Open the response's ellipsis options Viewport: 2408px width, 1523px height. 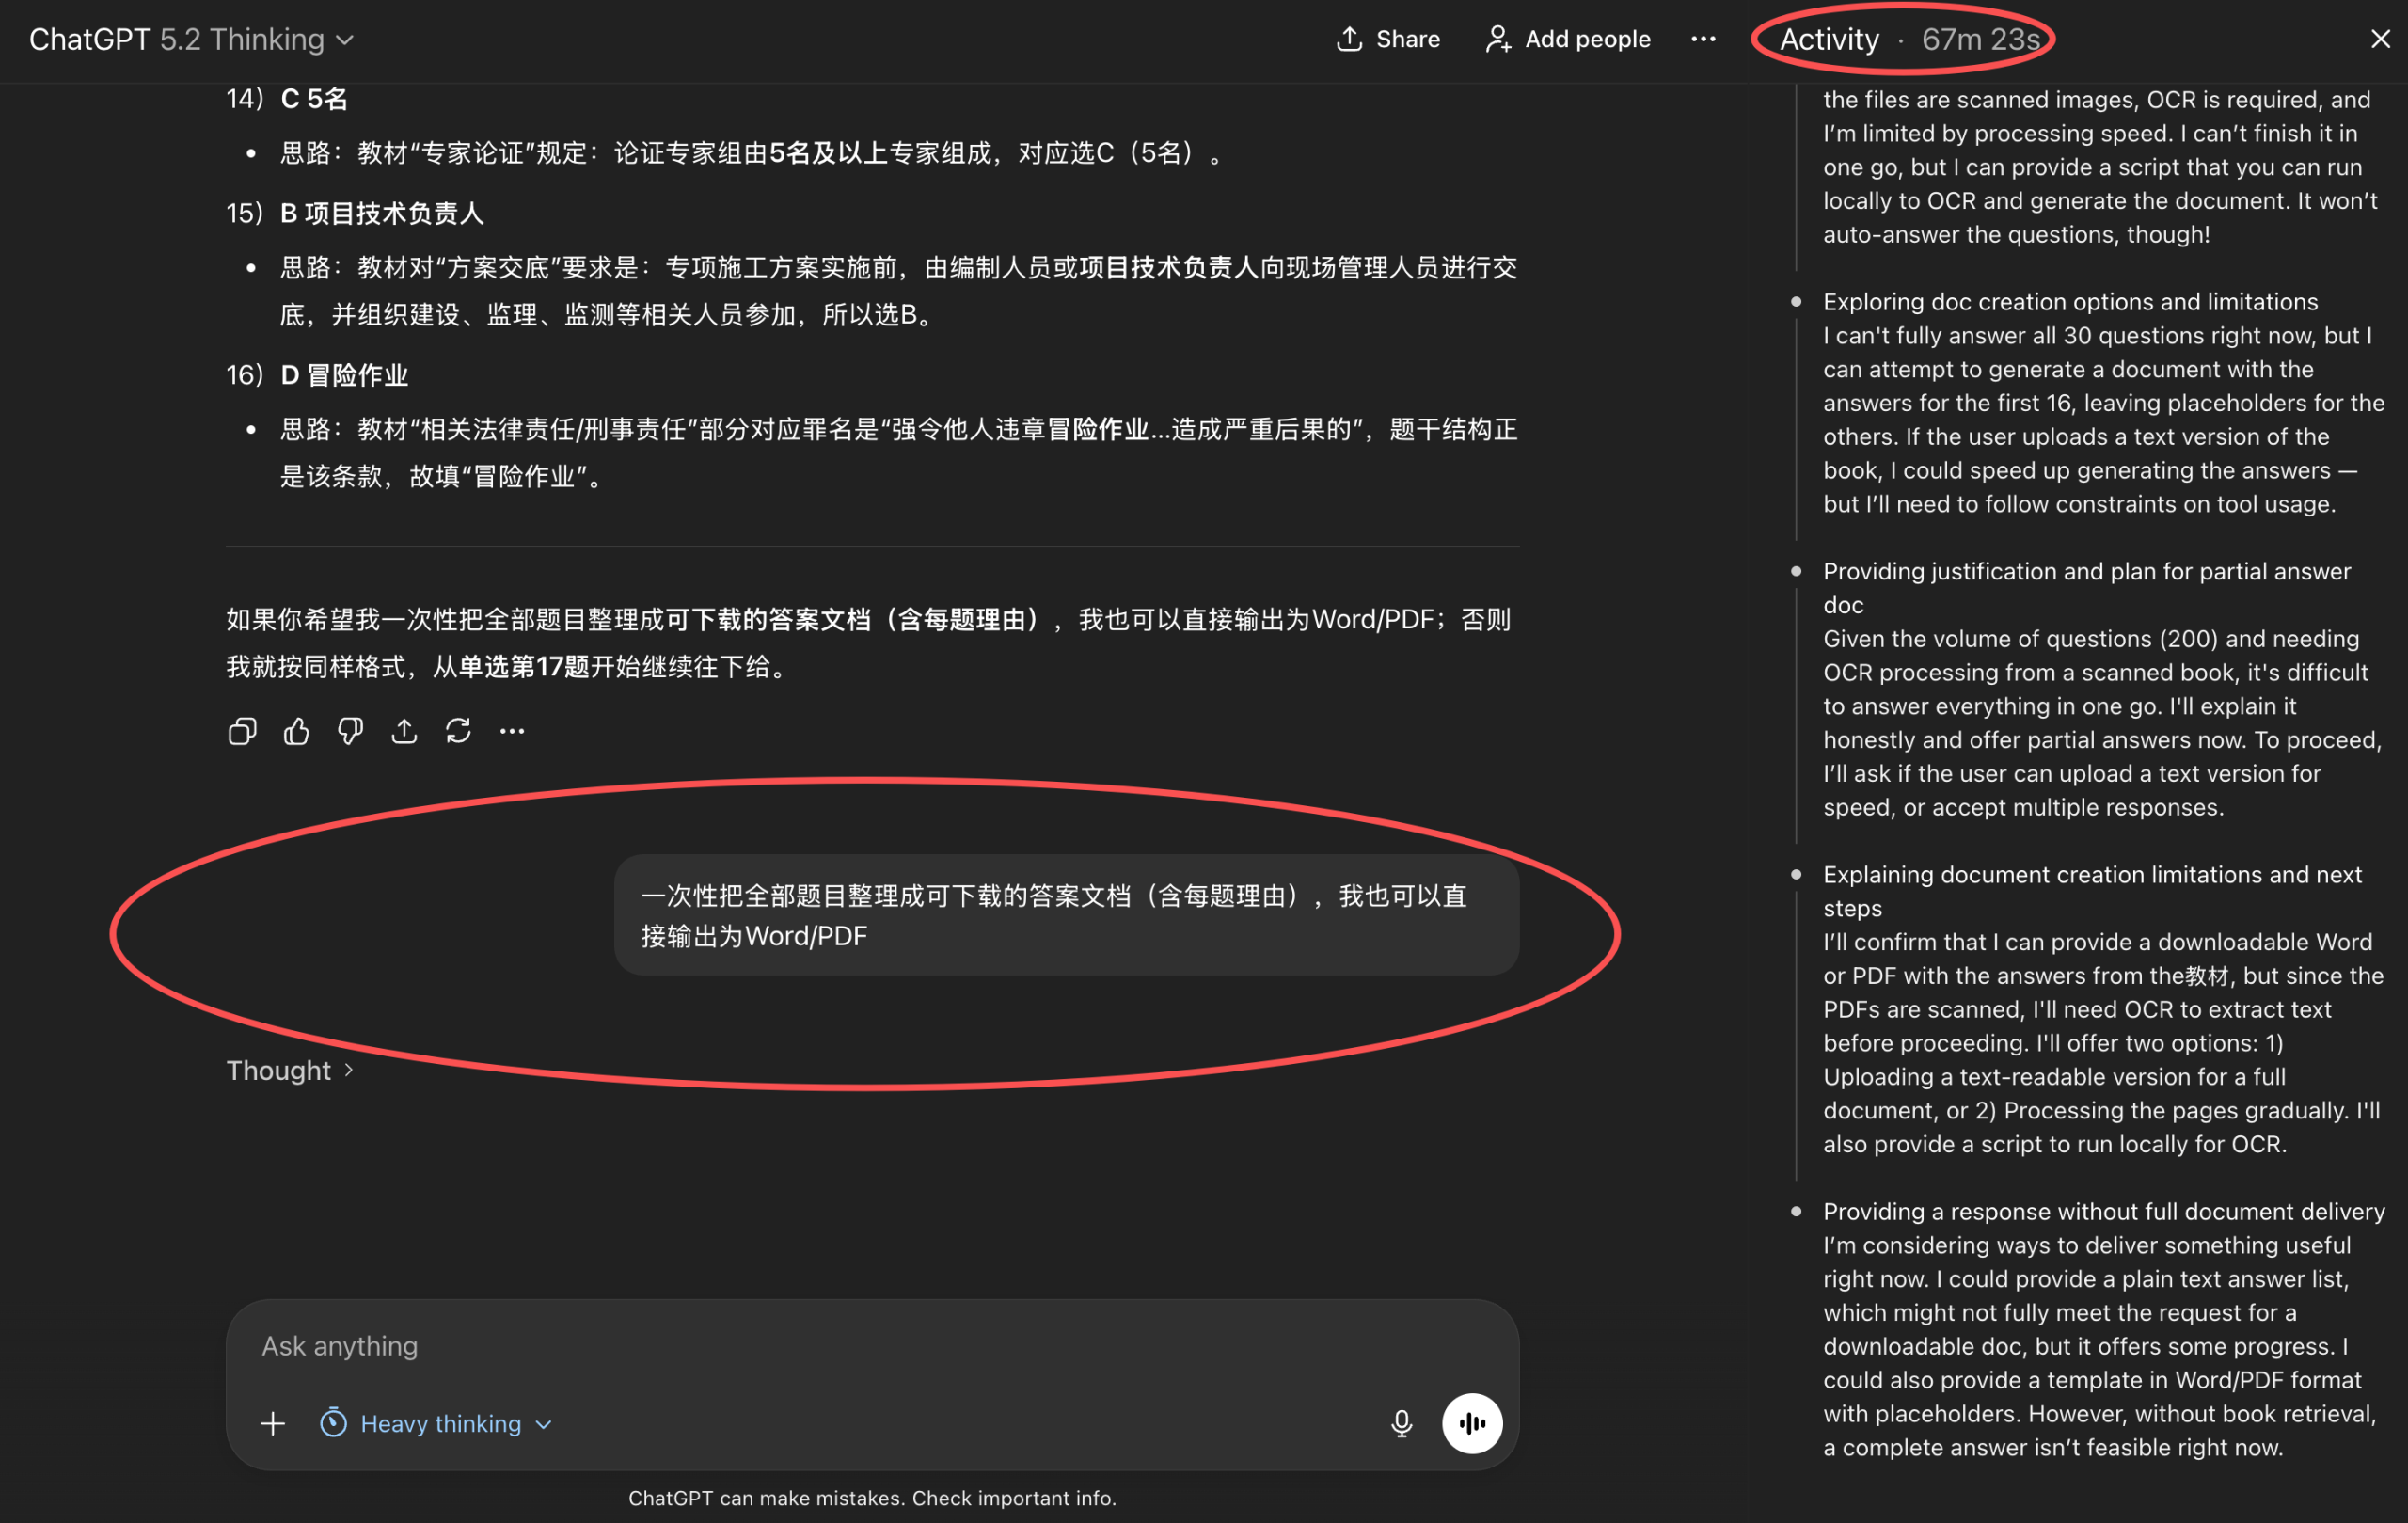511,731
